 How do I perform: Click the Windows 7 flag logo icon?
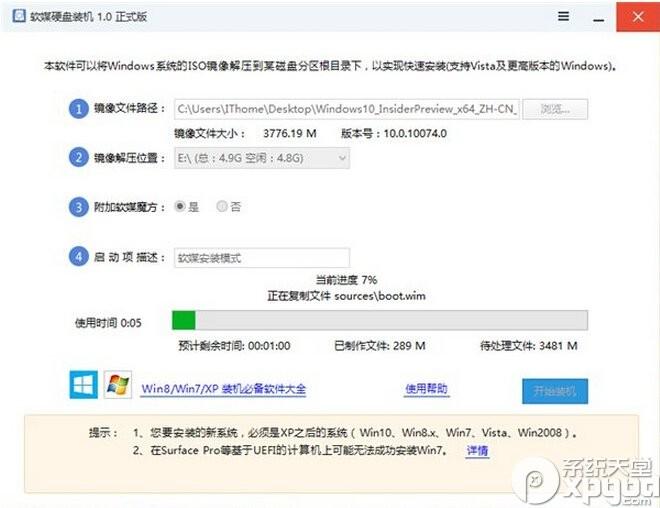[118, 384]
